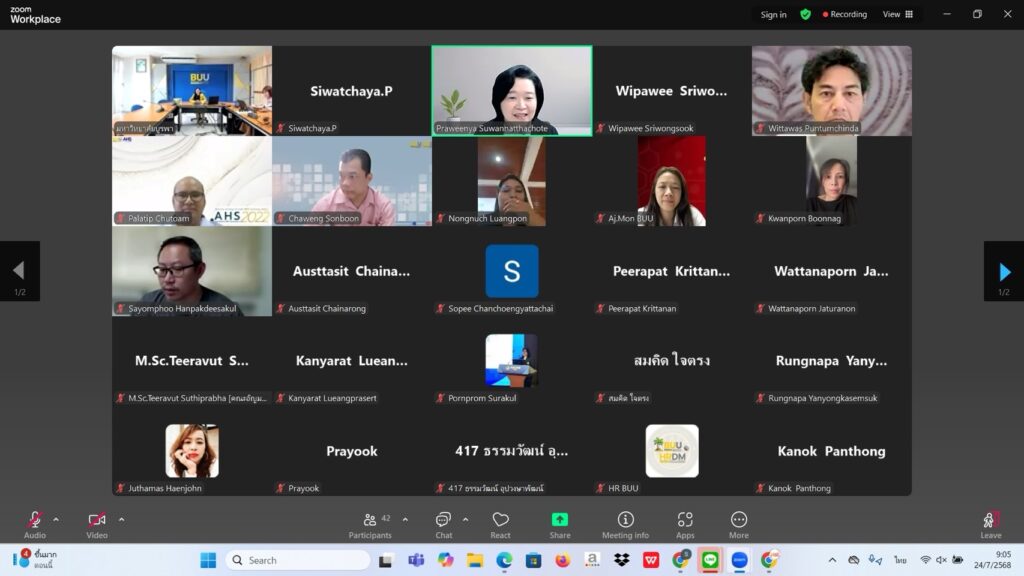
Task: Open the Apps panel
Action: point(685,524)
